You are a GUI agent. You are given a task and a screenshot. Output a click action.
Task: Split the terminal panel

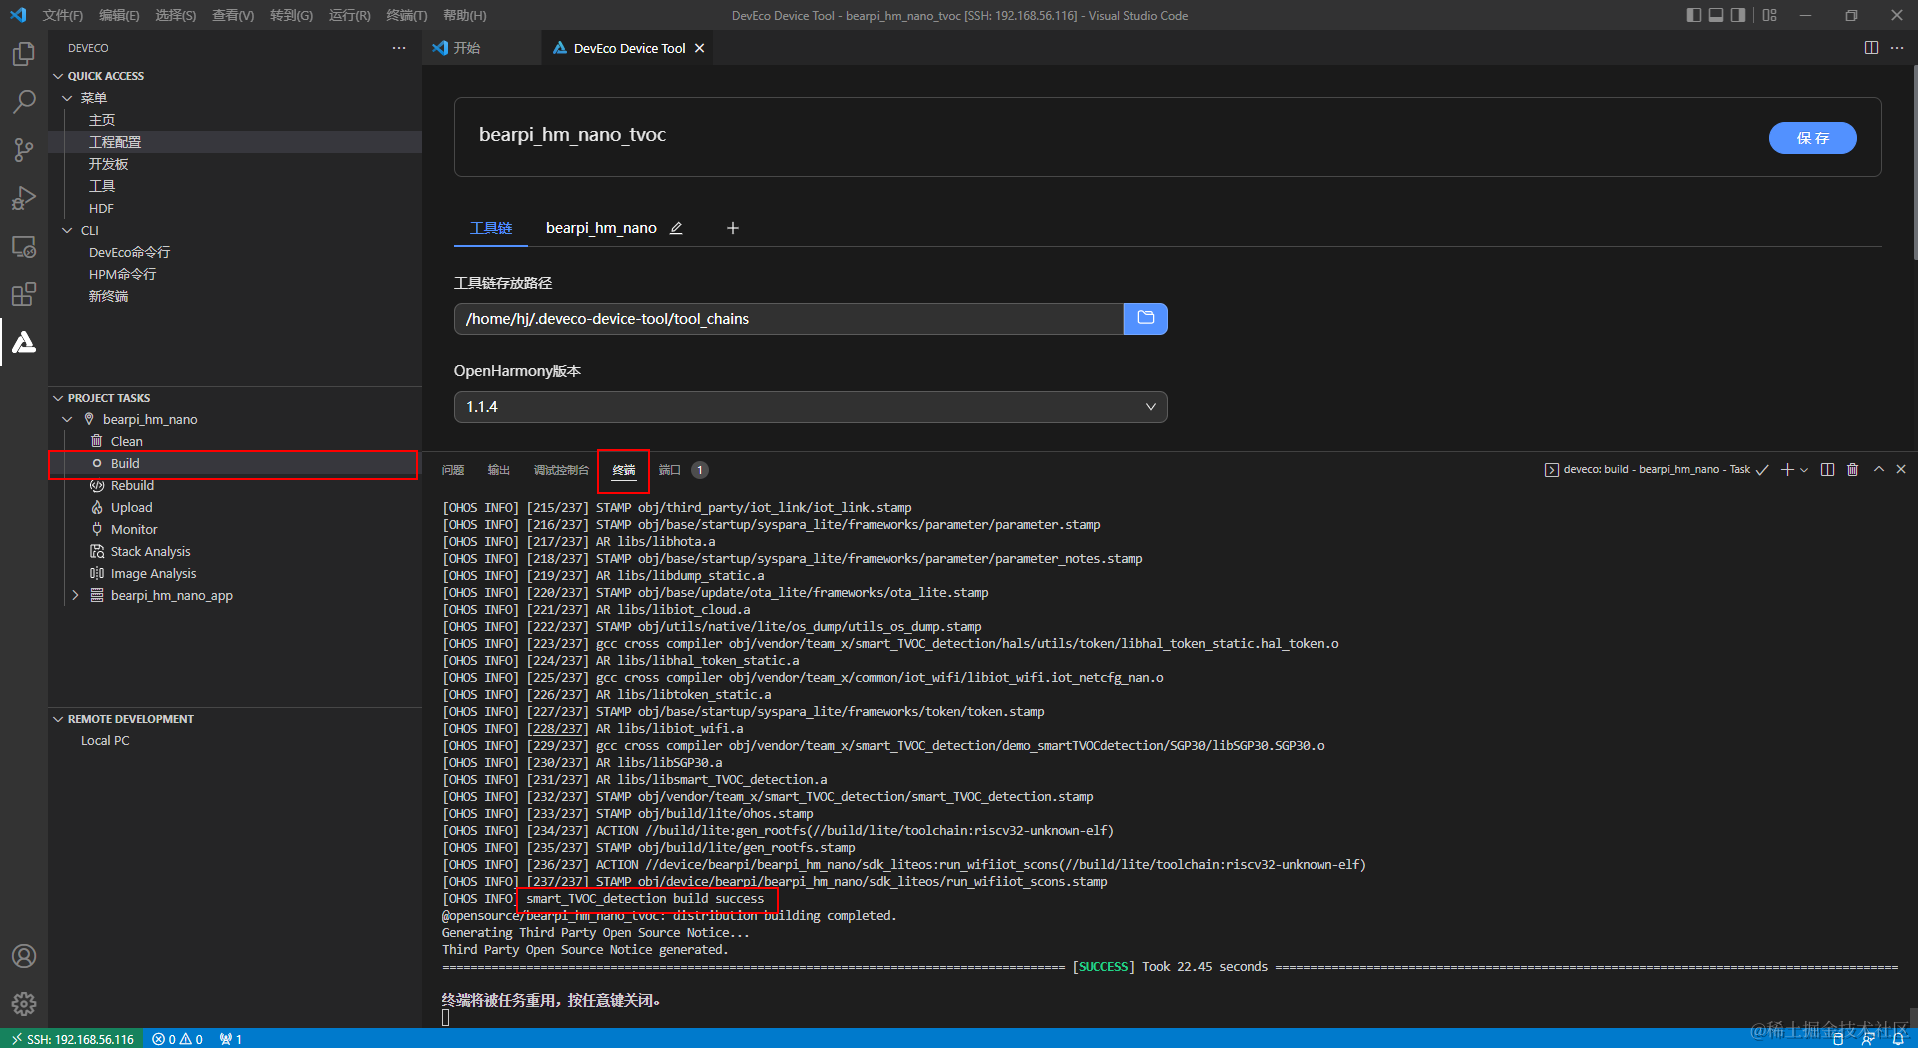[1828, 470]
